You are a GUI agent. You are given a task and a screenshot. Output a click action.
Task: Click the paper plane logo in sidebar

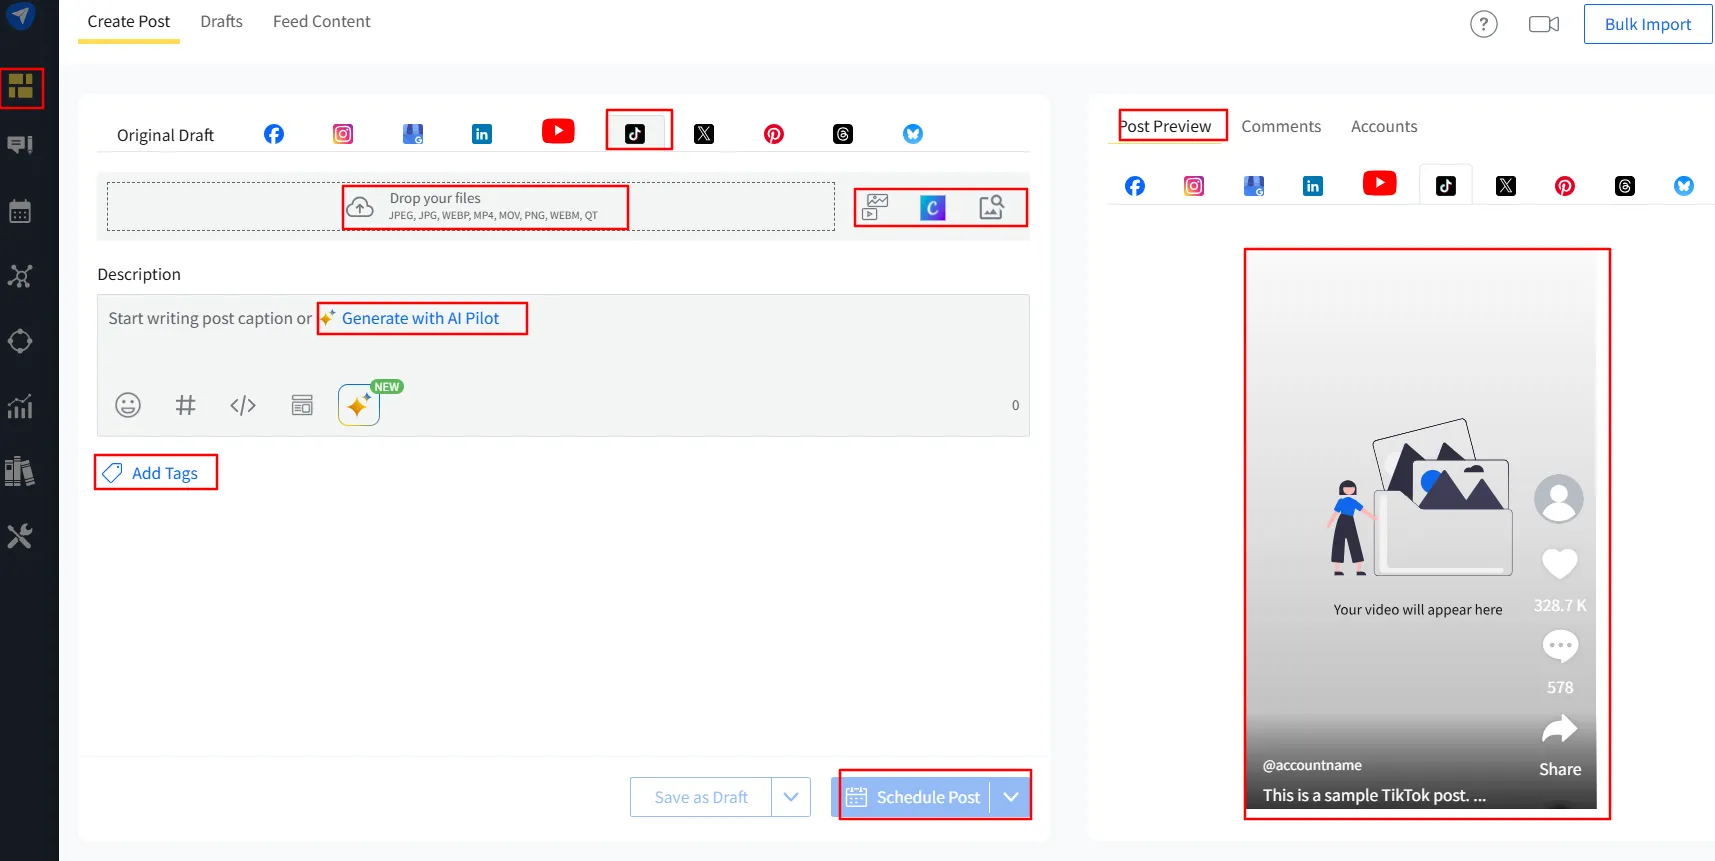(x=21, y=16)
